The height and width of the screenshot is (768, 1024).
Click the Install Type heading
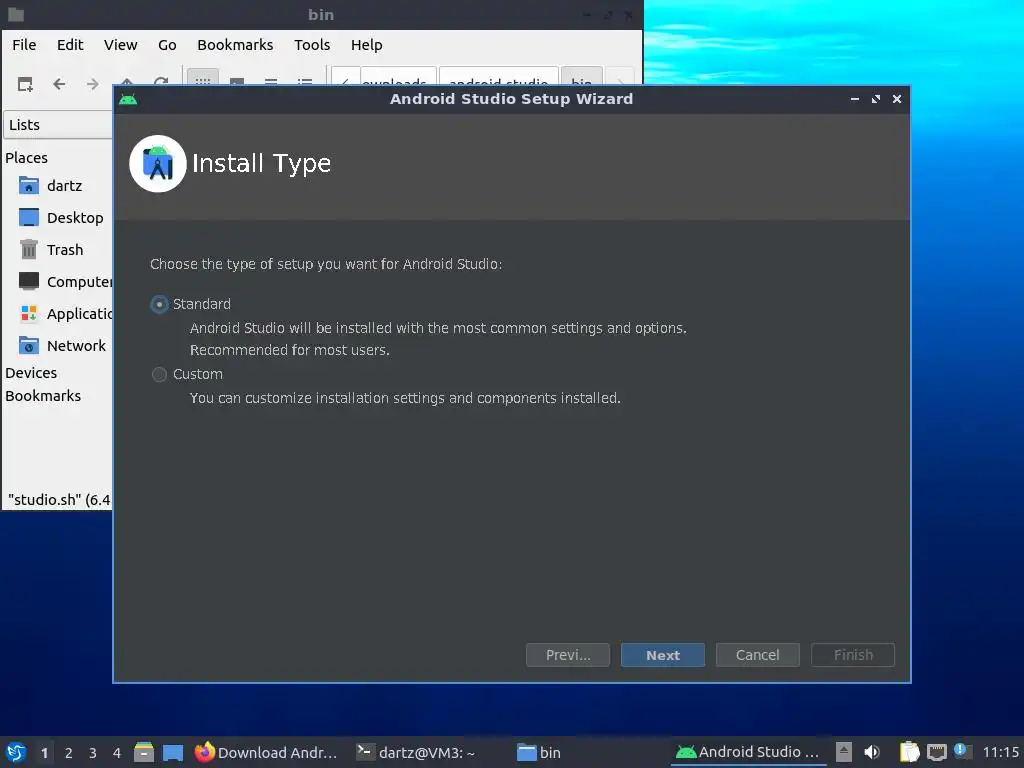point(261,163)
